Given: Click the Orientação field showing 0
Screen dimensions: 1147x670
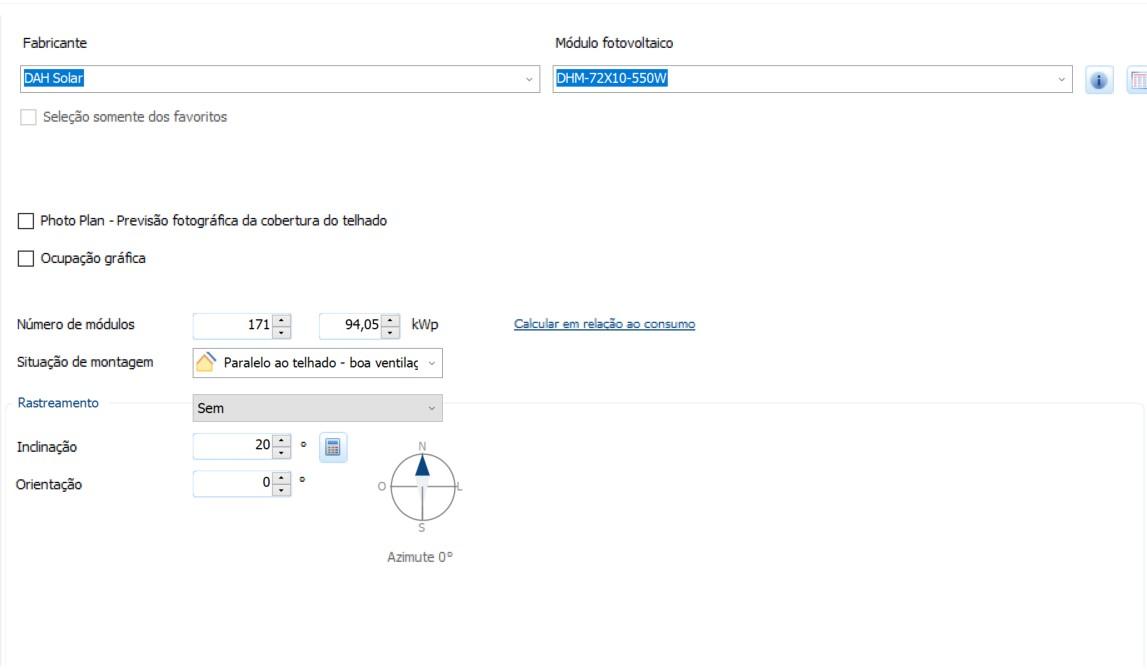Looking at the screenshot, I should pyautogui.click(x=233, y=483).
